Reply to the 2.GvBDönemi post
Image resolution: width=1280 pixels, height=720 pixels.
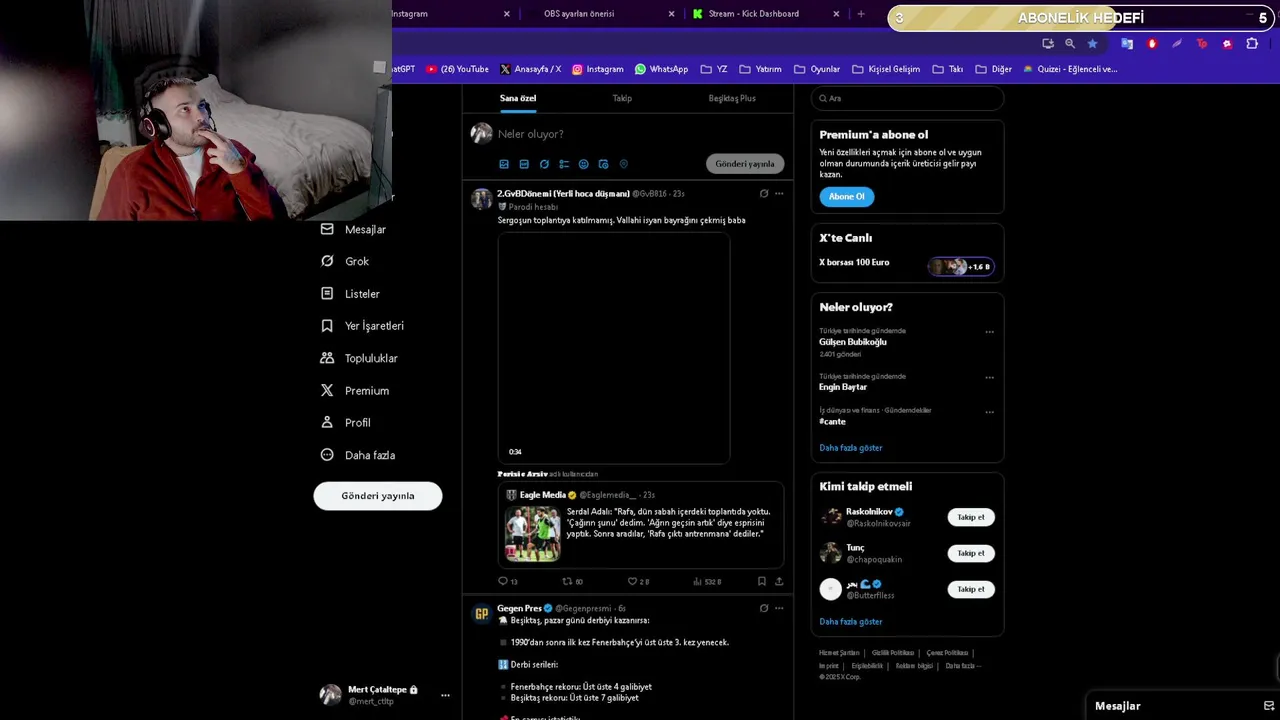(x=508, y=581)
